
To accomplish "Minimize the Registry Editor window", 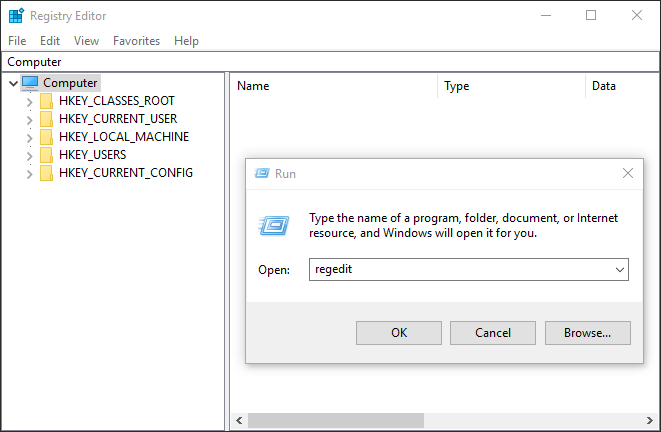I will pos(546,16).
